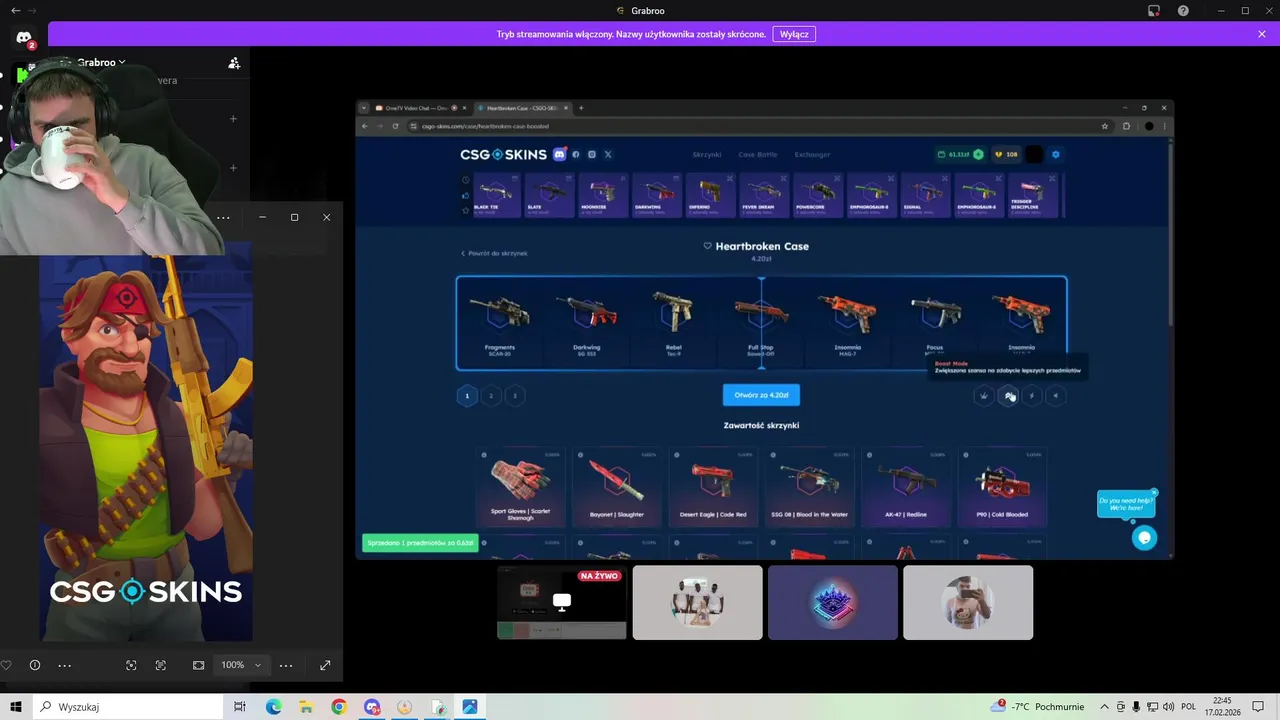The image size is (1280, 720).
Task: Toggle the crown mode icon beside Boost
Action: click(984, 396)
